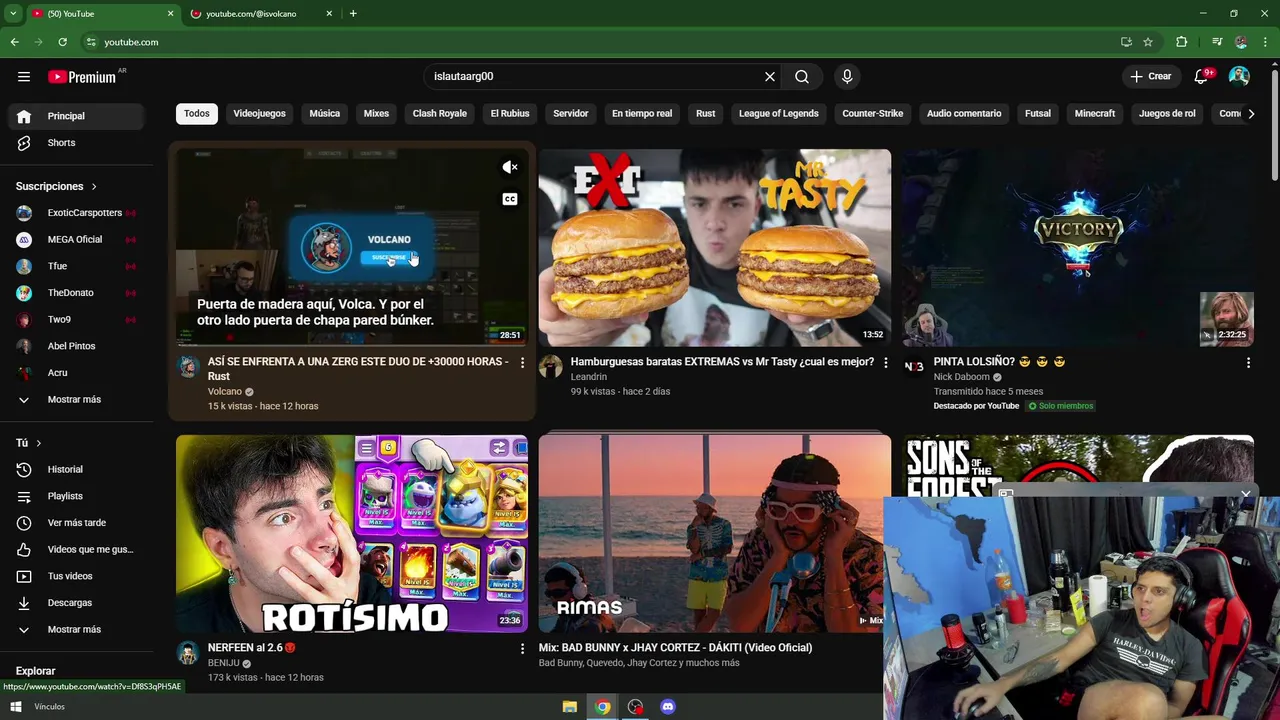This screenshot has height=720, width=1280.
Task: Open Historial in the sidebar
Action: 77,470
